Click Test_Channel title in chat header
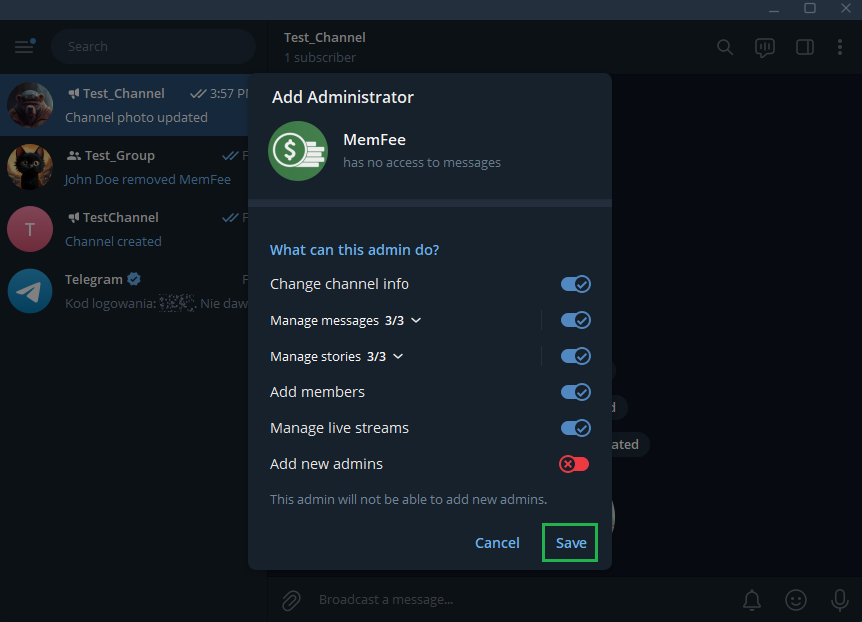This screenshot has width=862, height=622. click(x=324, y=37)
